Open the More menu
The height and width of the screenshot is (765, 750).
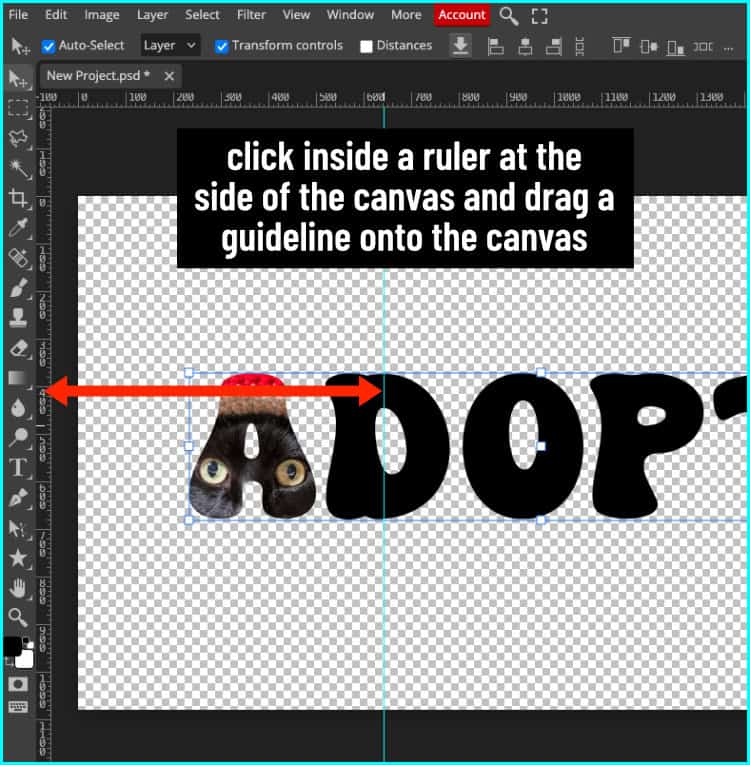point(406,15)
